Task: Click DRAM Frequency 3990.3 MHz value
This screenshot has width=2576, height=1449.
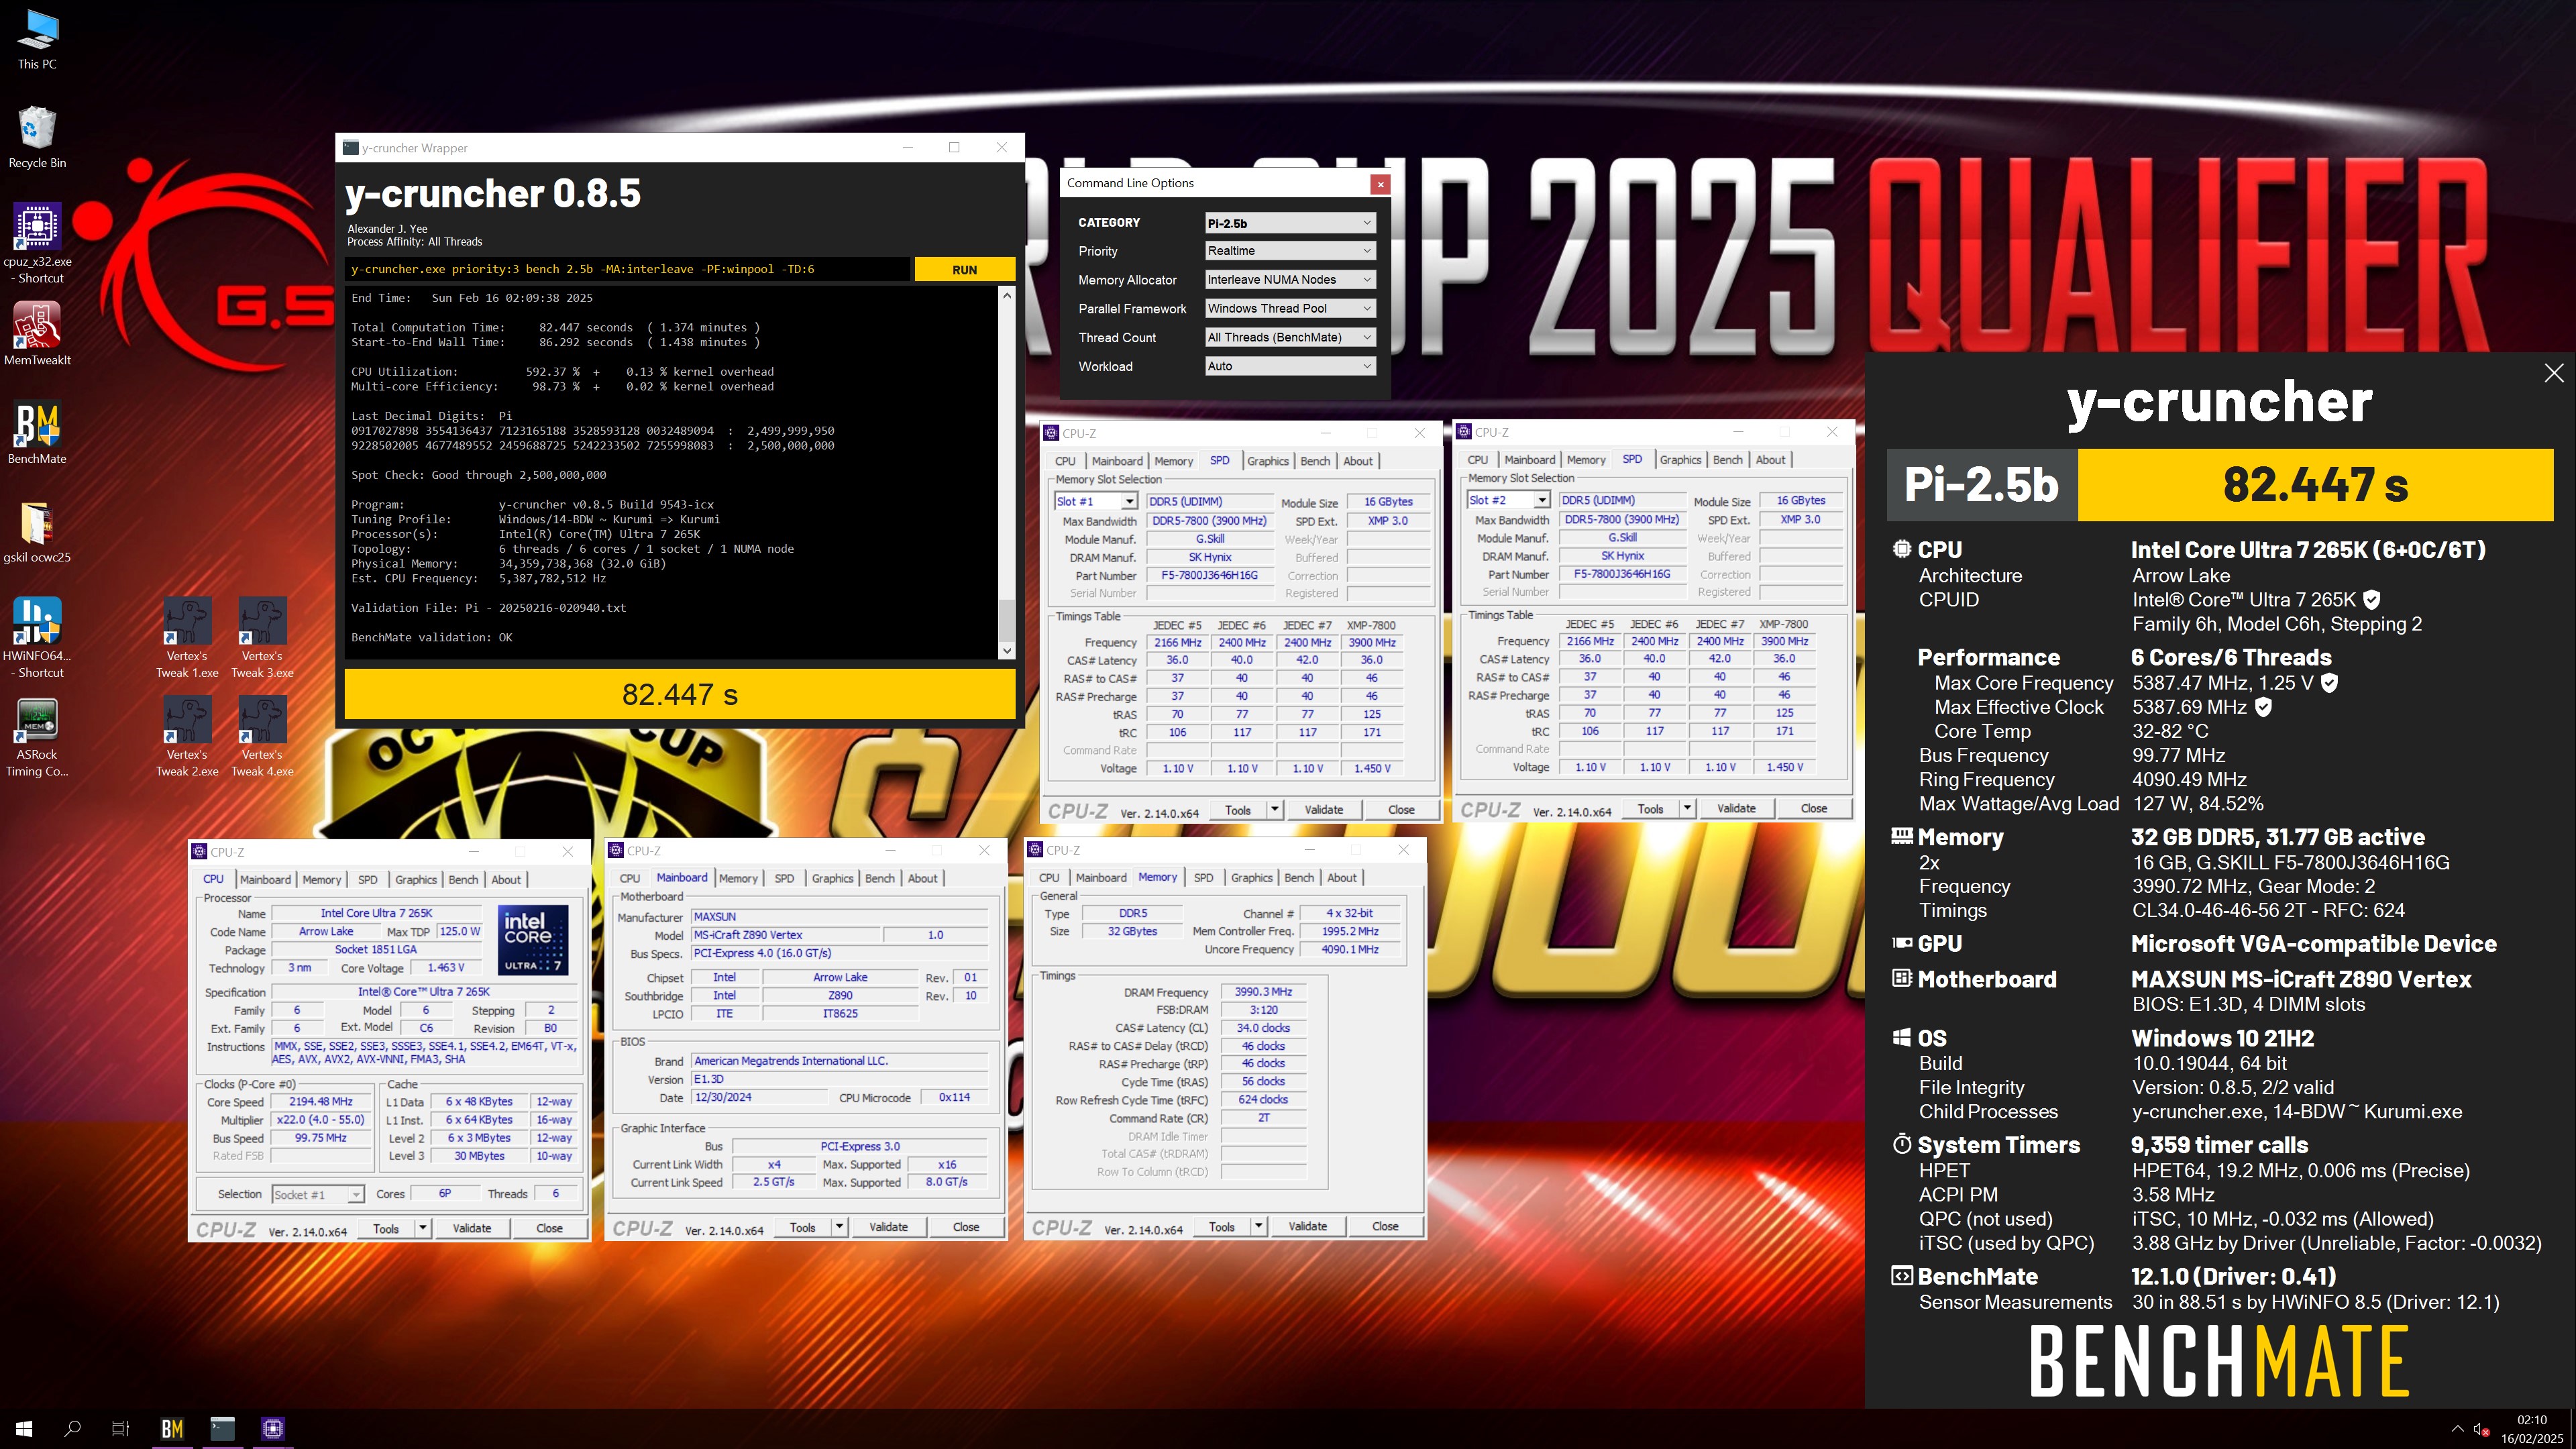Action: click(1263, 992)
